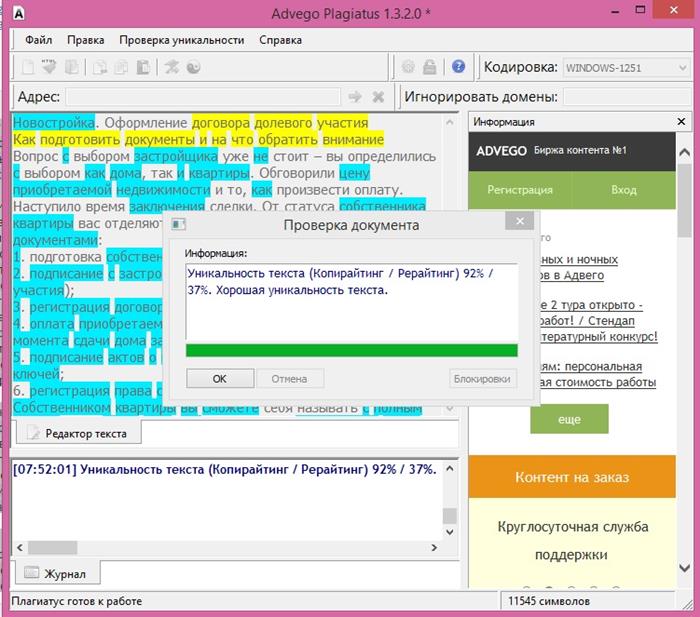Click right arrow of log horizontal scrollbar
700x617 pixels.
[x=434, y=547]
